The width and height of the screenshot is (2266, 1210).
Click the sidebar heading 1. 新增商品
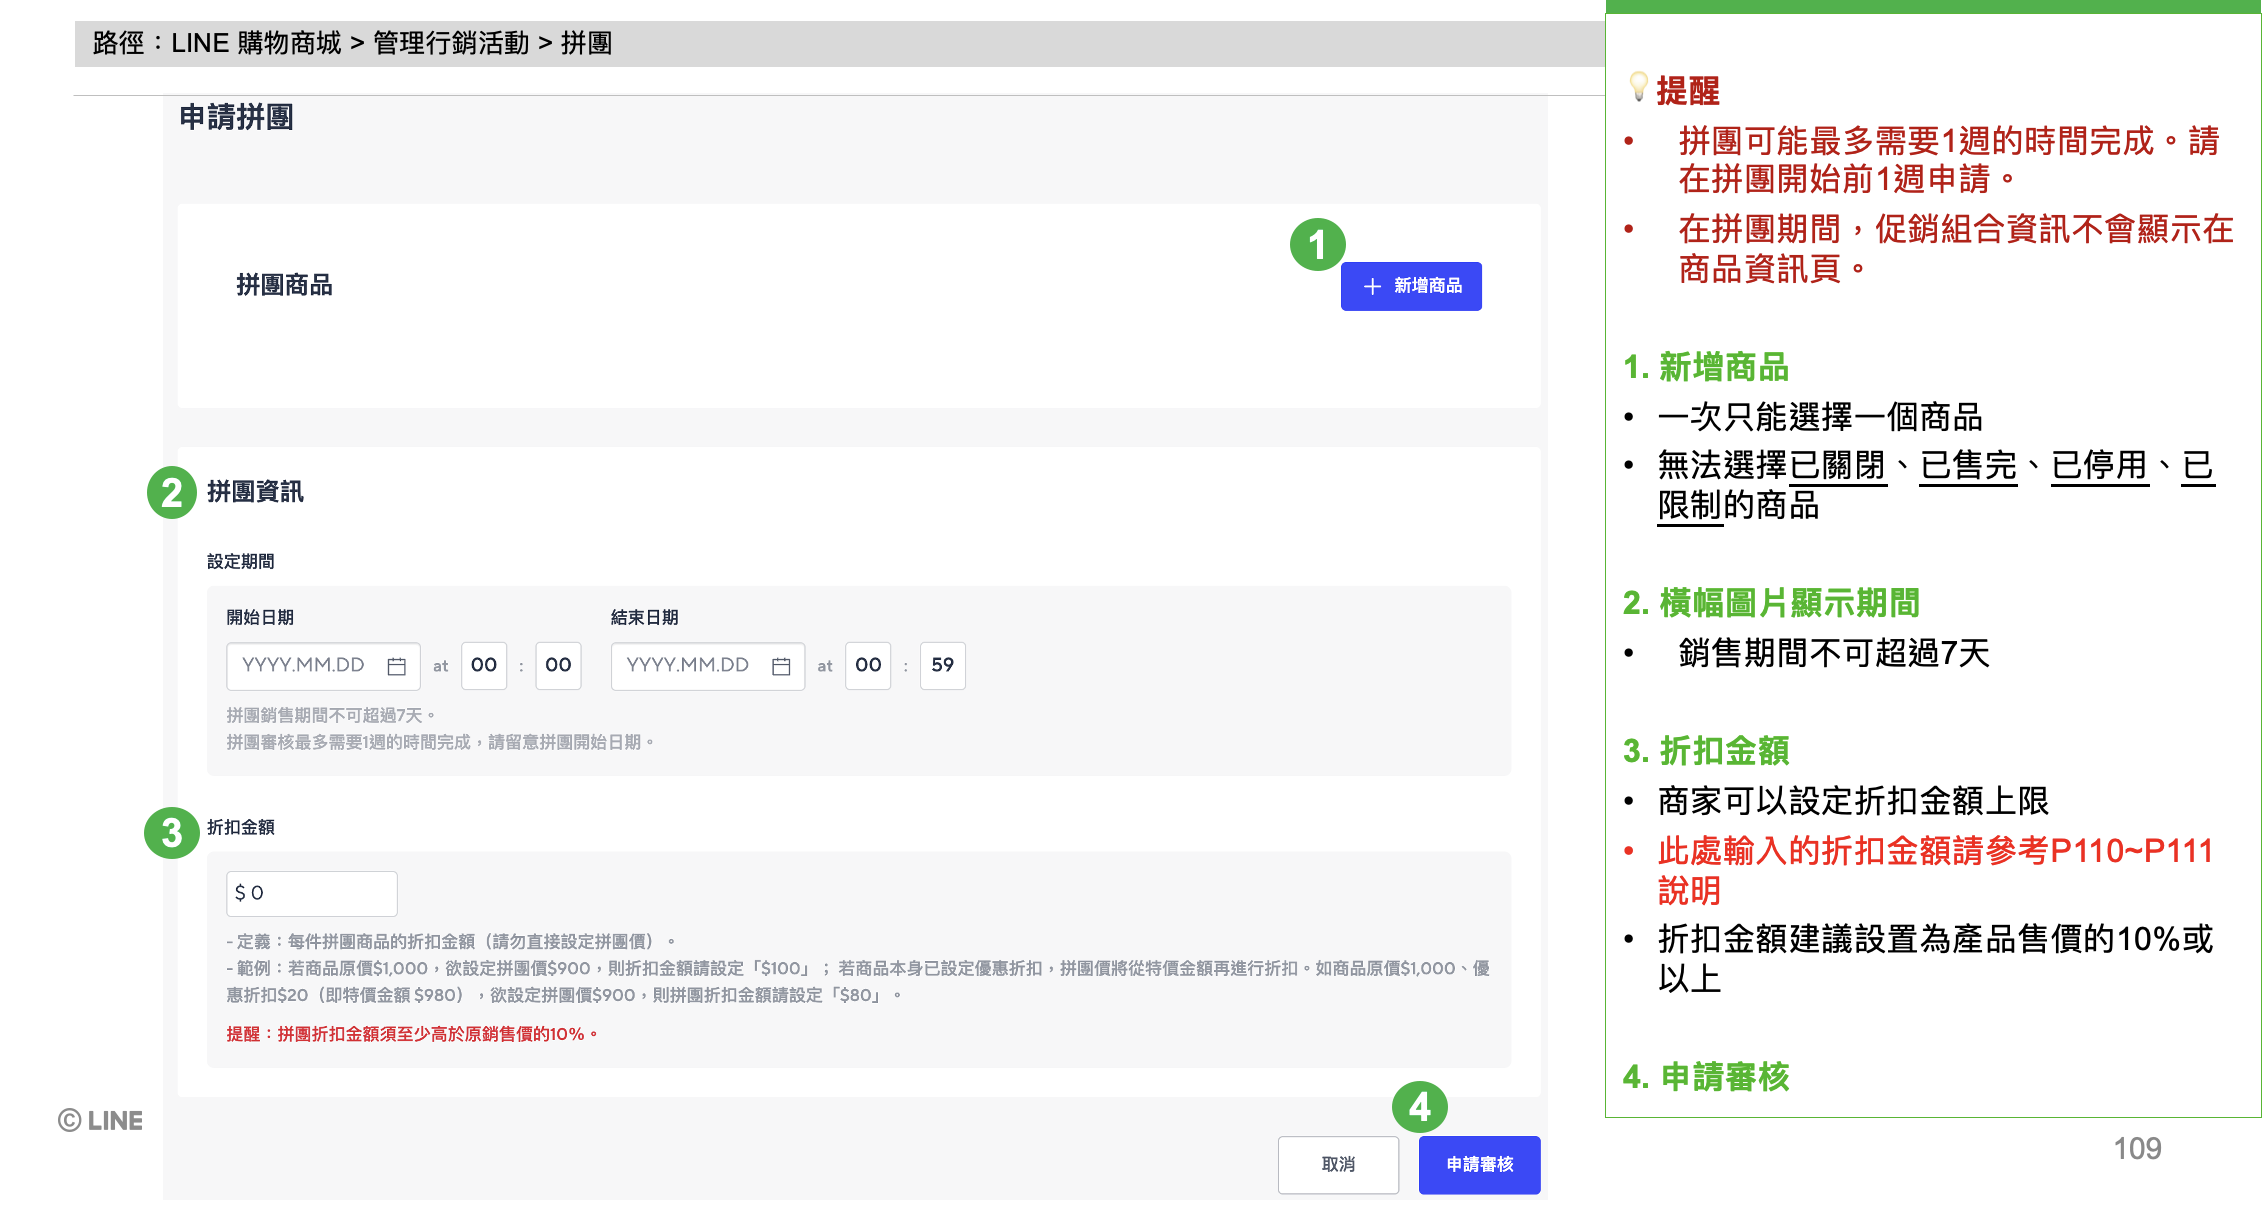[1706, 367]
